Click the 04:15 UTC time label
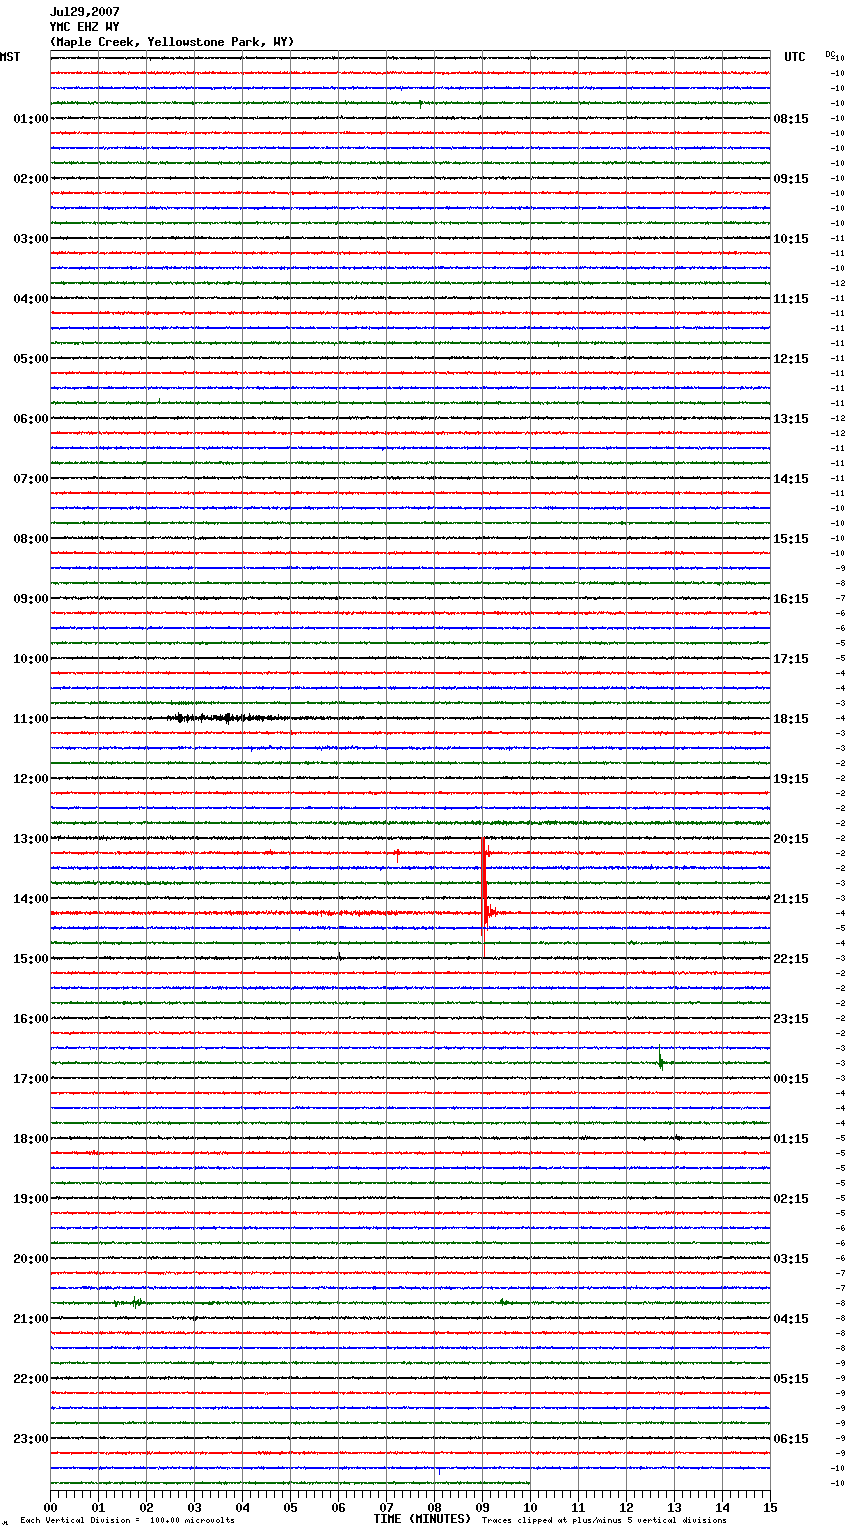 pyautogui.click(x=791, y=1319)
